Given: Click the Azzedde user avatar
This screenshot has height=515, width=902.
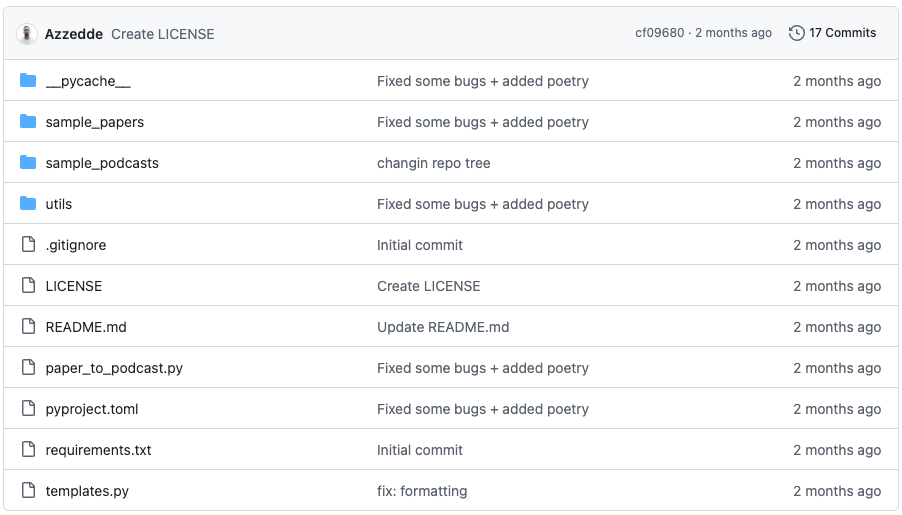Looking at the screenshot, I should 26,34.
